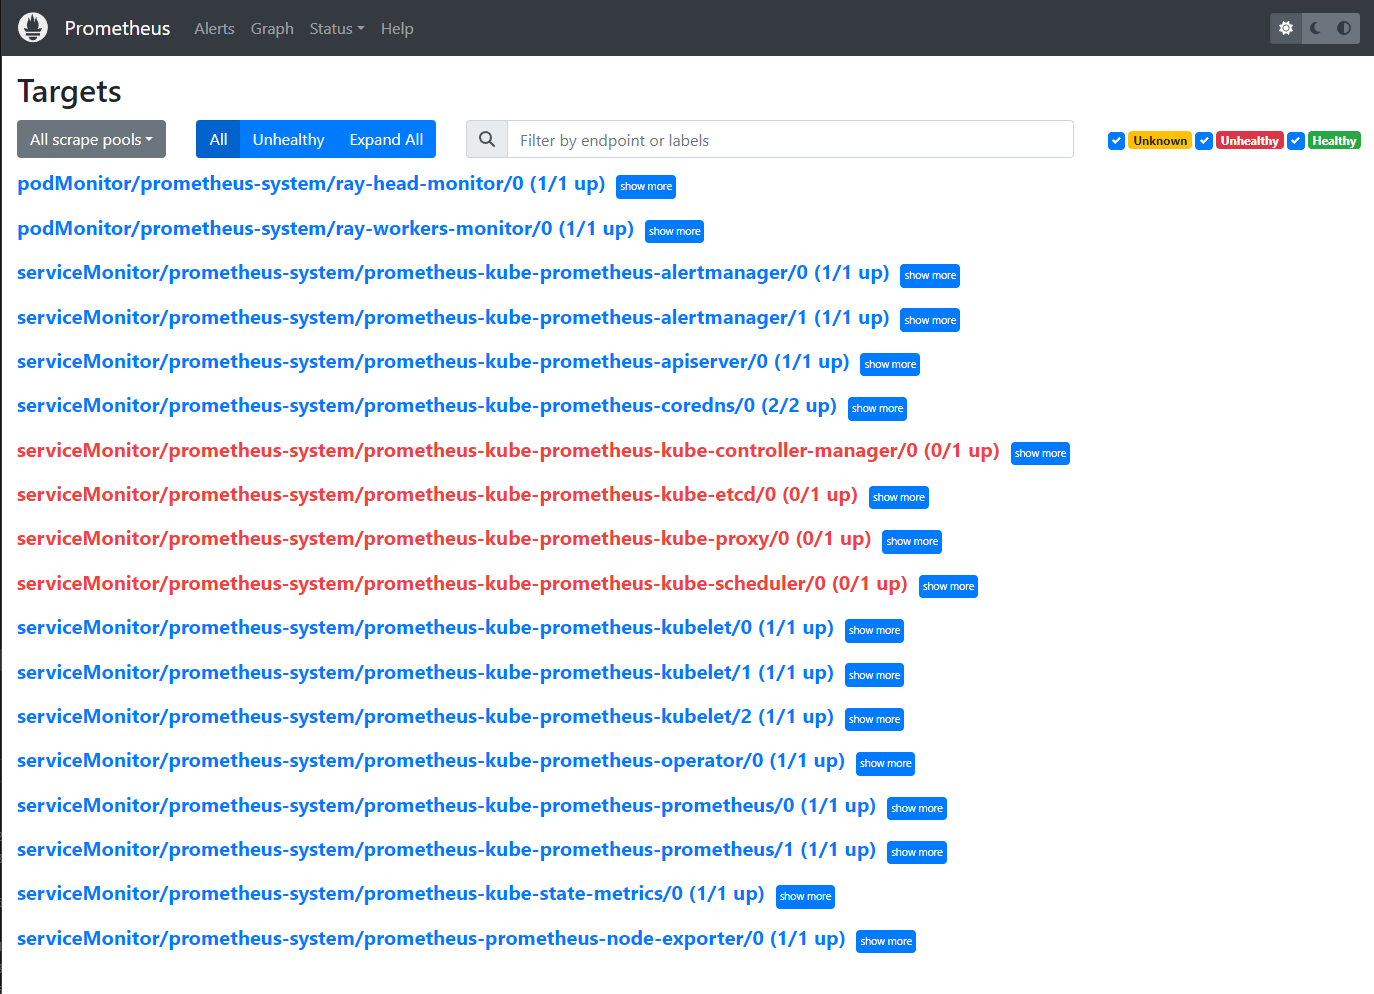Show more for apiserver/0 pool
This screenshot has width=1374, height=994.
[x=890, y=365]
